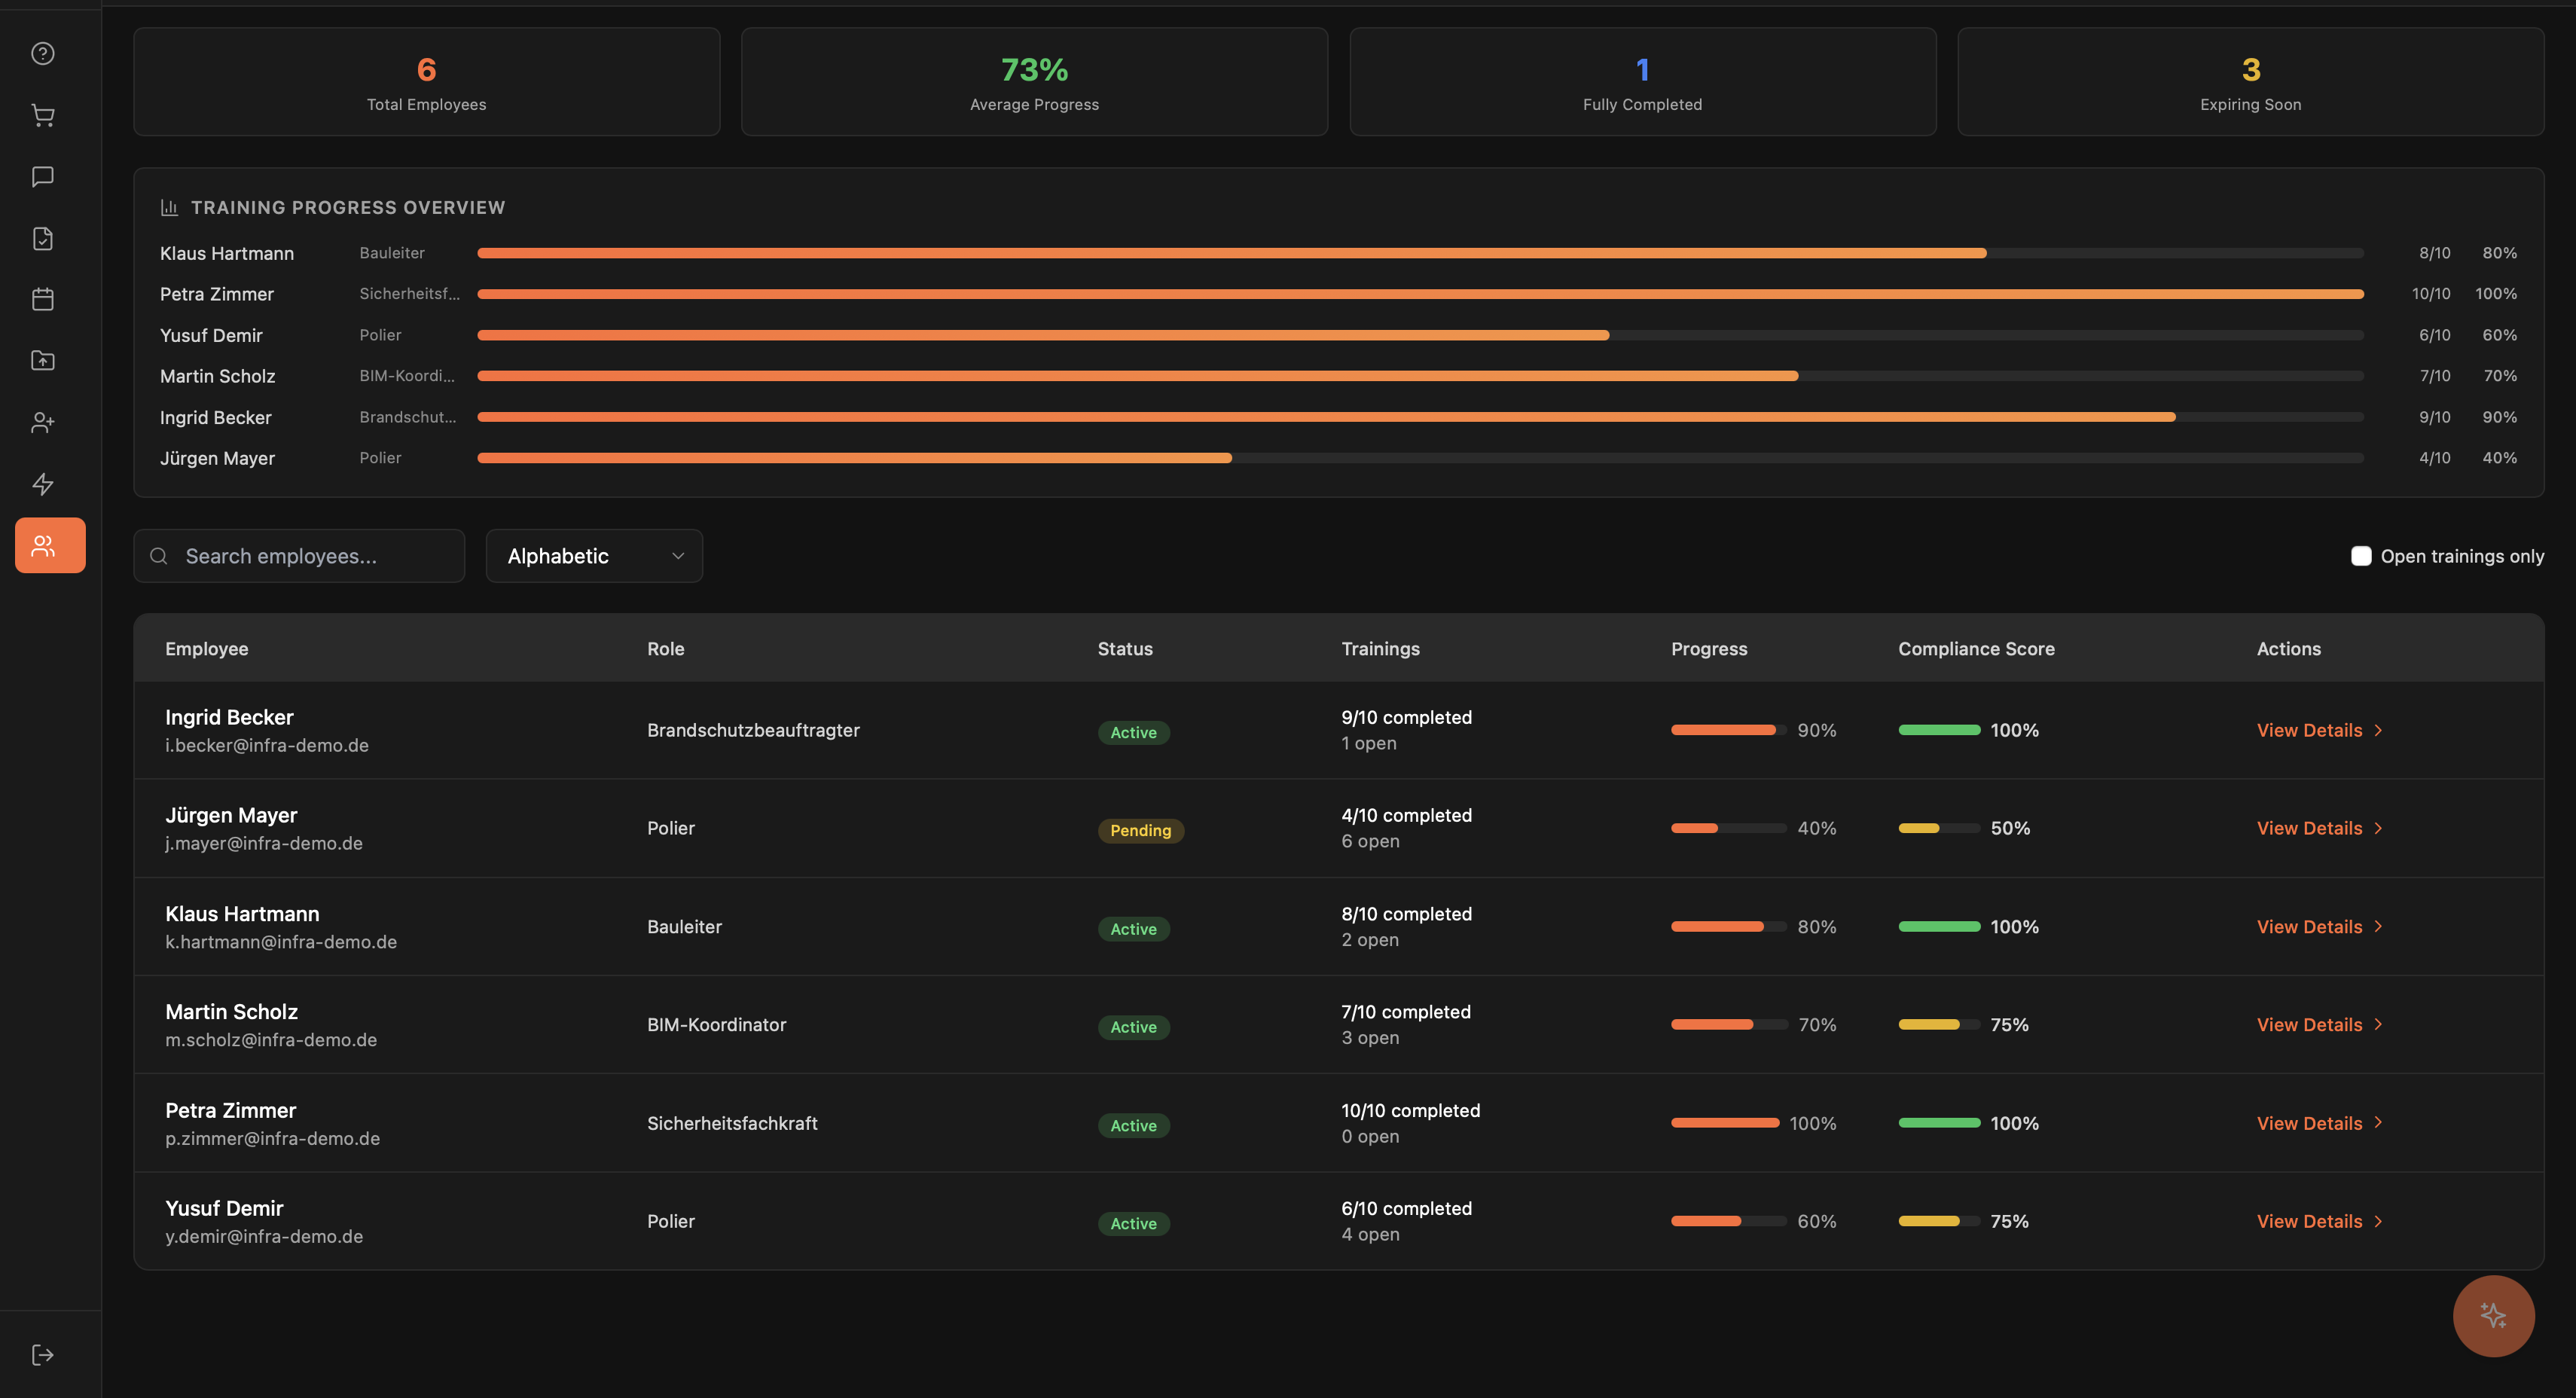Screen dimensions: 2576x1398
Task: Click the search magnifier icon
Action: click(158, 556)
